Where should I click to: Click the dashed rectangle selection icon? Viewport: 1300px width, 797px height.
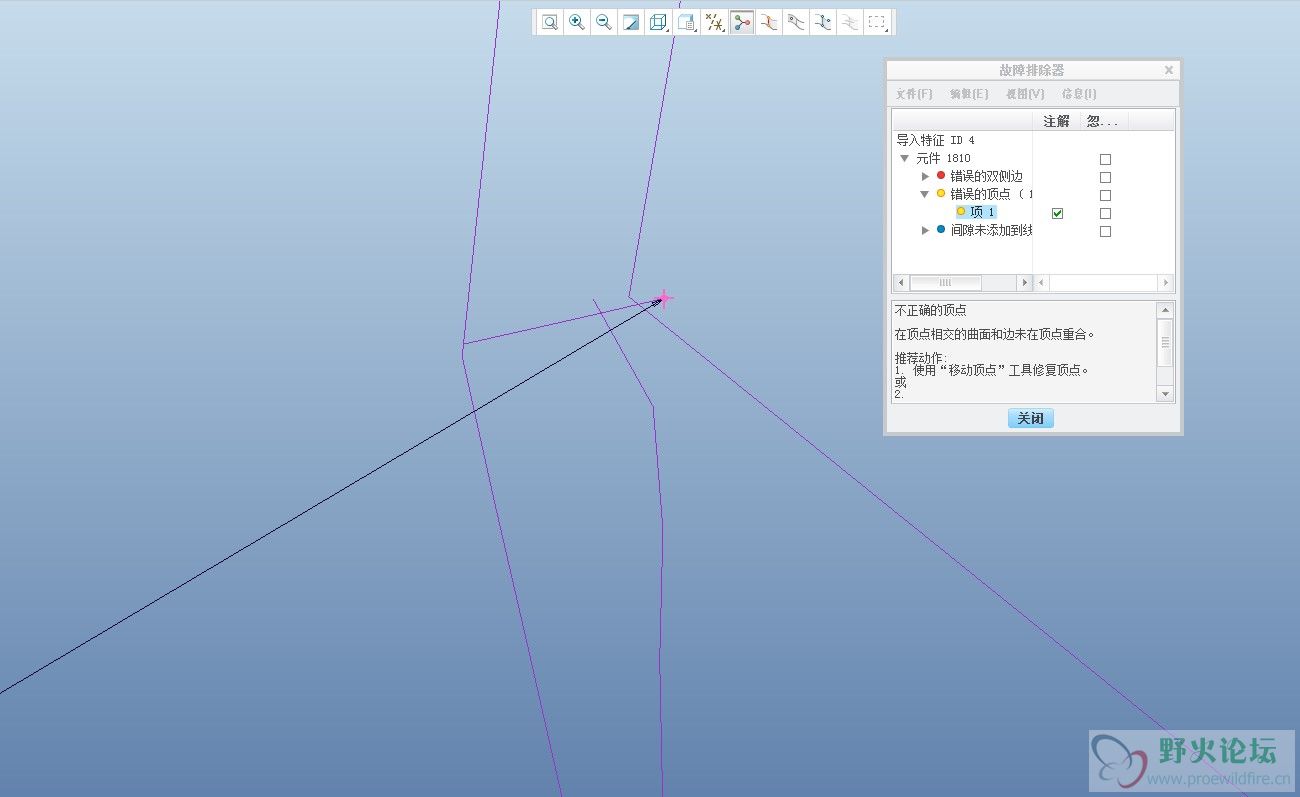(877, 22)
